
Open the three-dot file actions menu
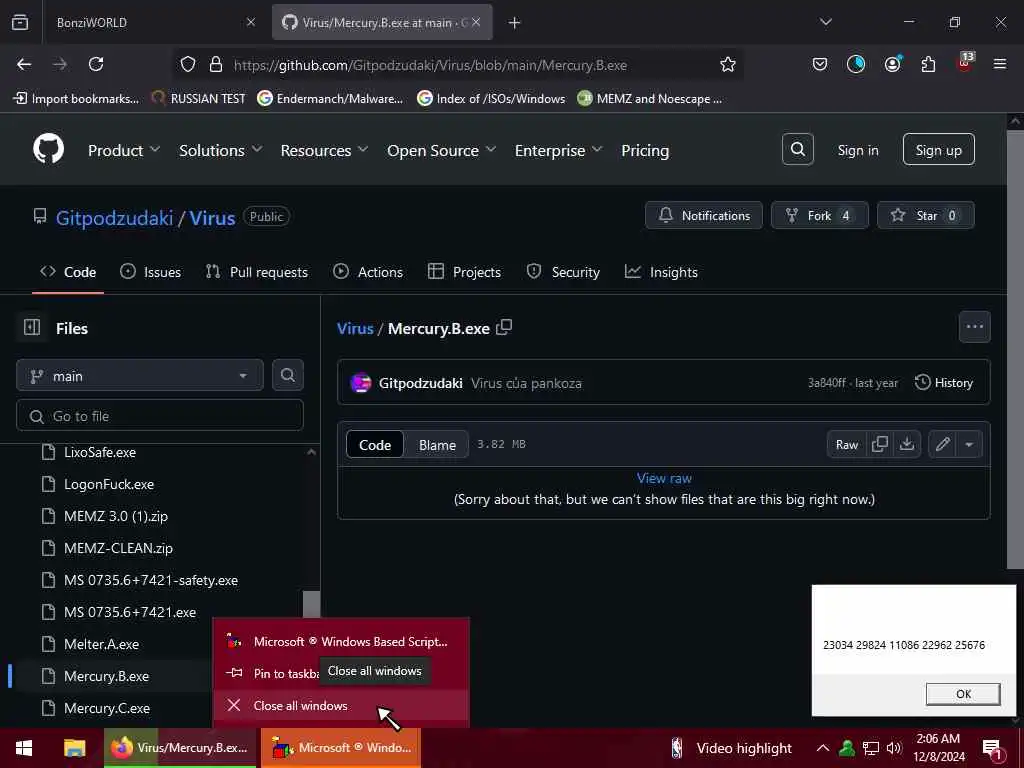[x=974, y=327]
